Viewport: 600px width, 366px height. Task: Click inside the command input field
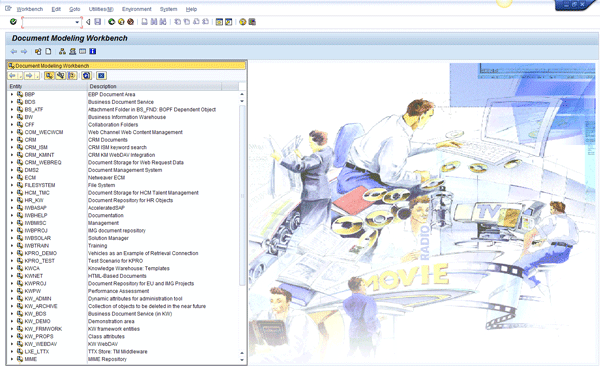pyautogui.click(x=49, y=22)
